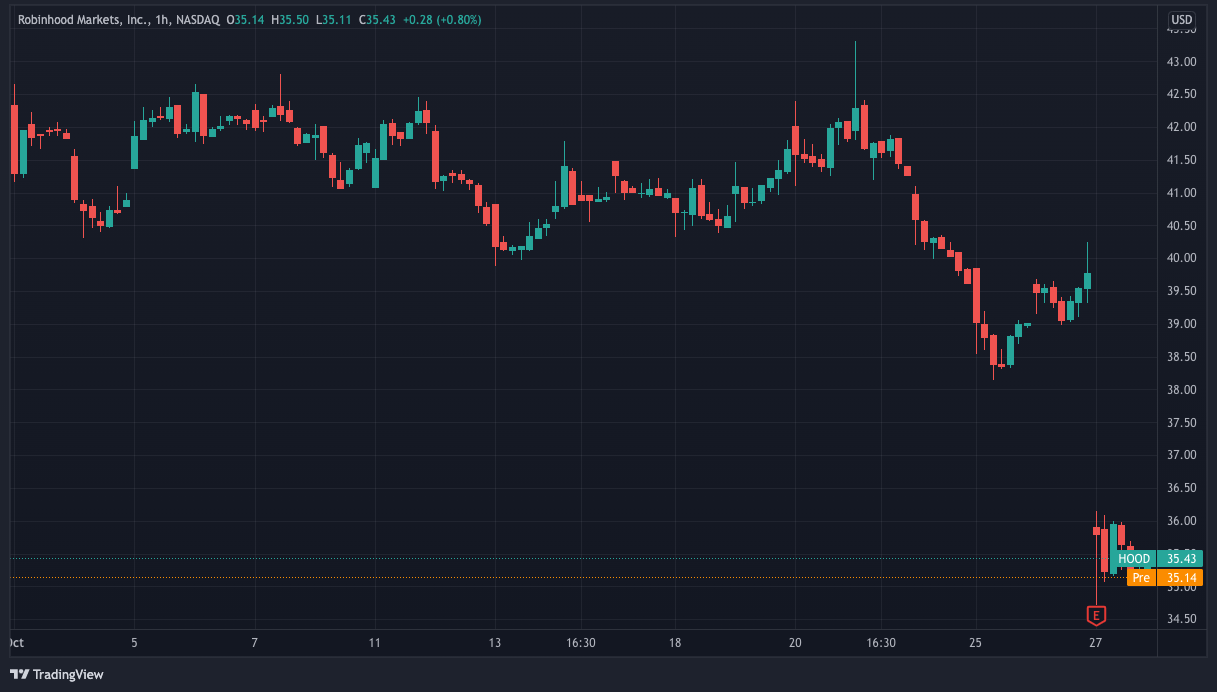The width and height of the screenshot is (1217, 692).
Task: Select the low value L35.11
Action: pos(332,19)
